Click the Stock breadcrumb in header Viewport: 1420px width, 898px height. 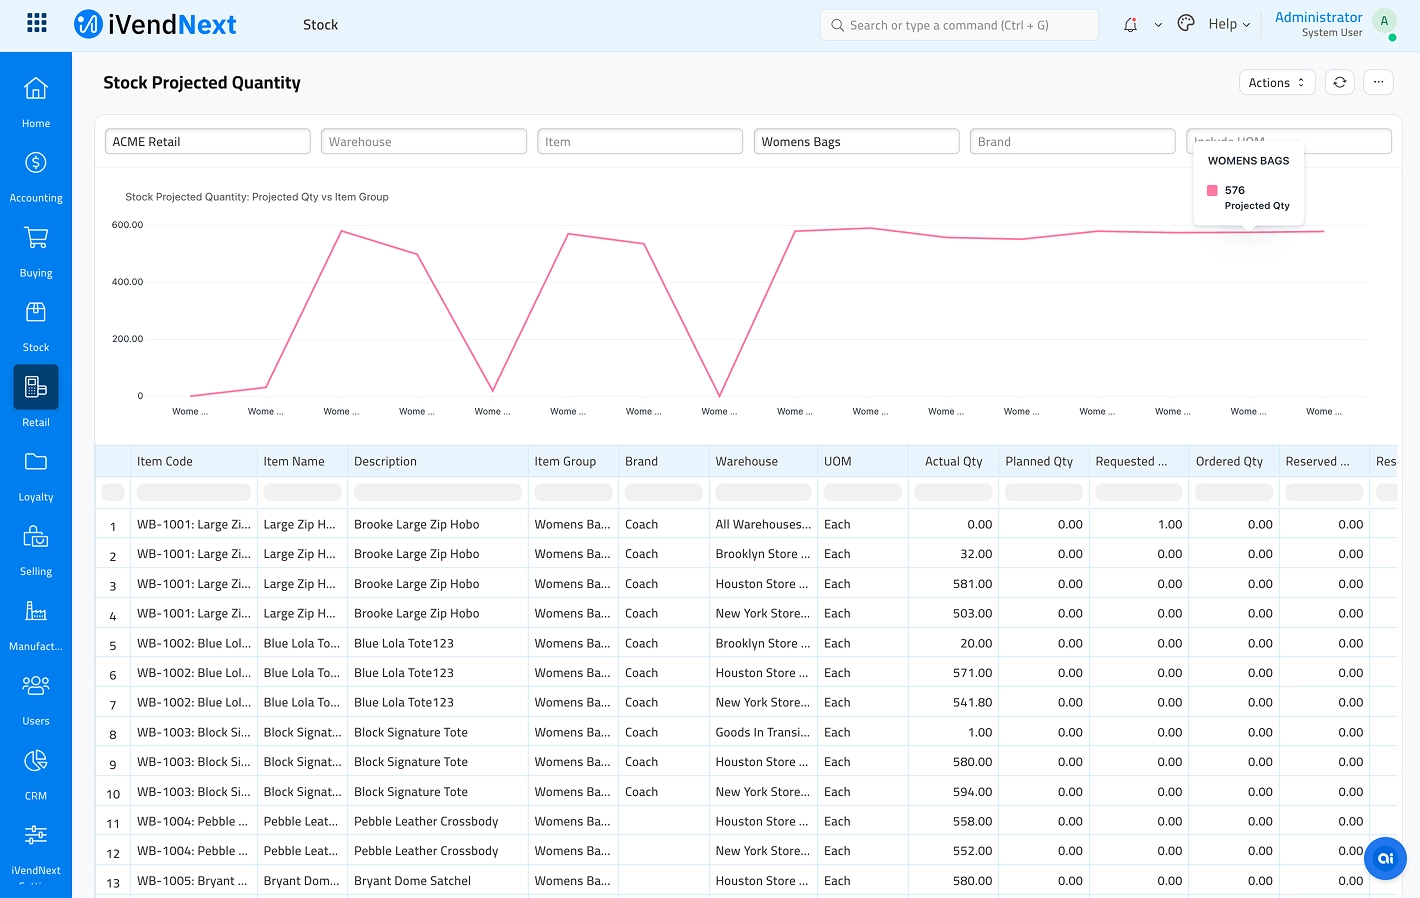tap(320, 25)
